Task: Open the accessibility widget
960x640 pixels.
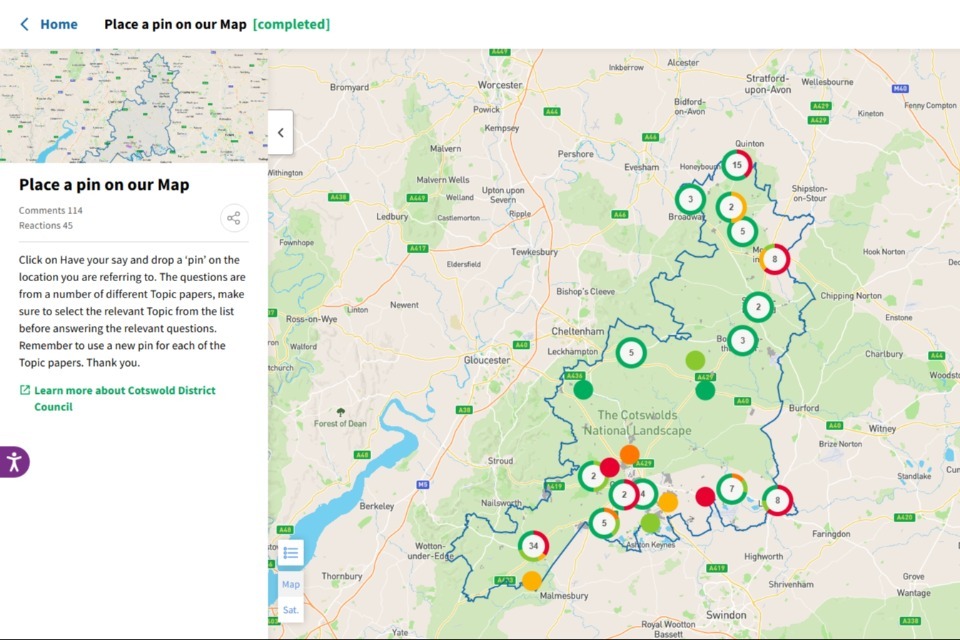Action: pyautogui.click(x=14, y=461)
